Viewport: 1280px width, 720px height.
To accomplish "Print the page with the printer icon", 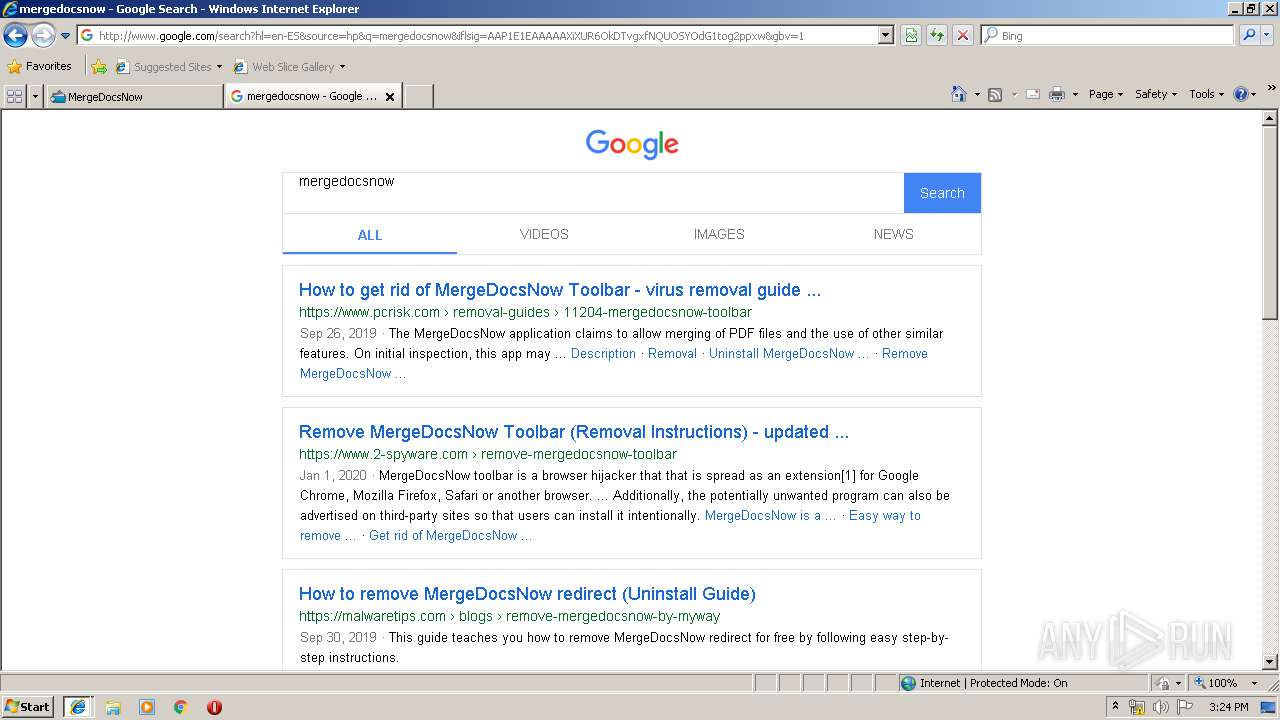I will point(1056,94).
